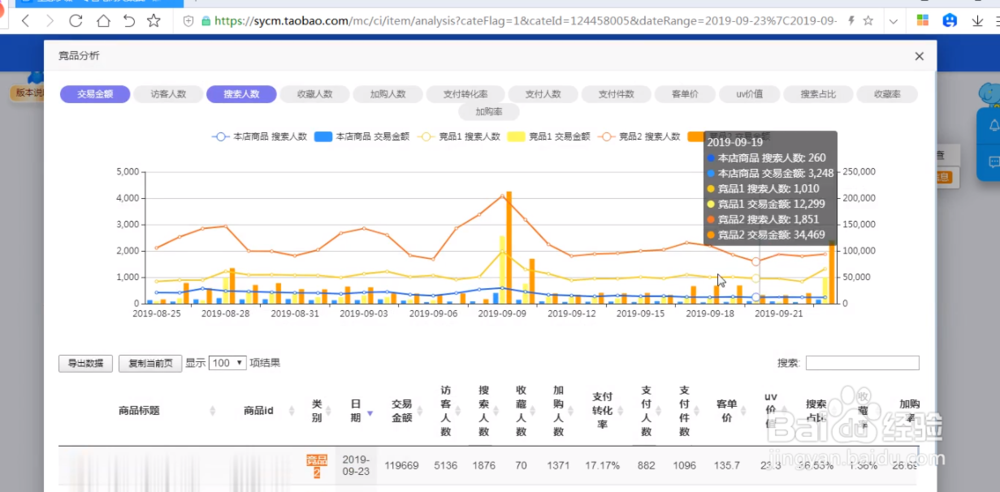
Task: Sort table by 交易金额 column header
Action: pos(402,410)
